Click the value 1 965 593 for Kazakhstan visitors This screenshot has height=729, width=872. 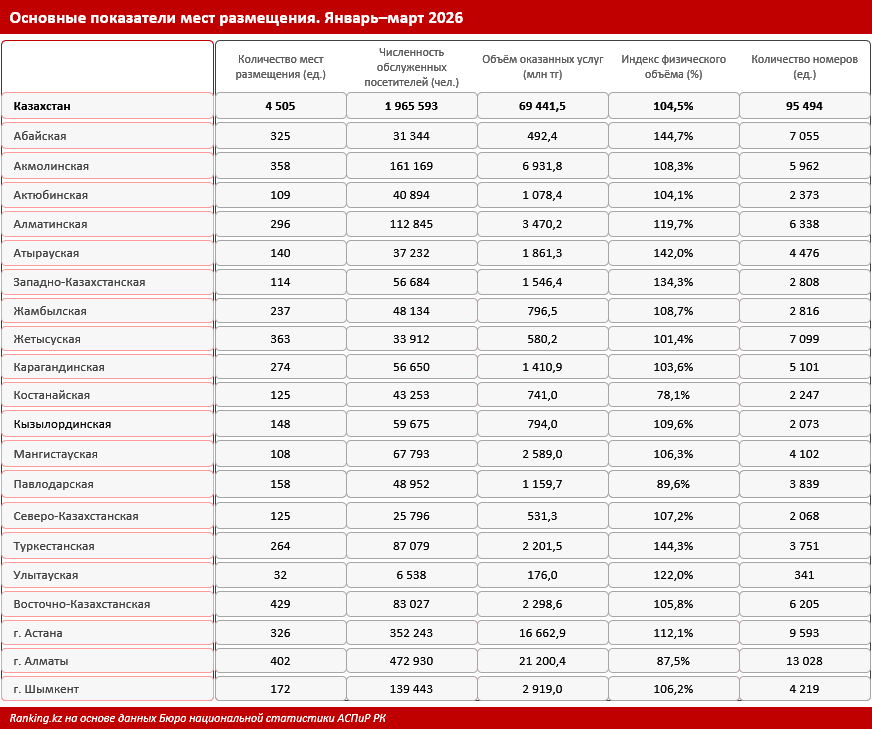[x=412, y=106]
